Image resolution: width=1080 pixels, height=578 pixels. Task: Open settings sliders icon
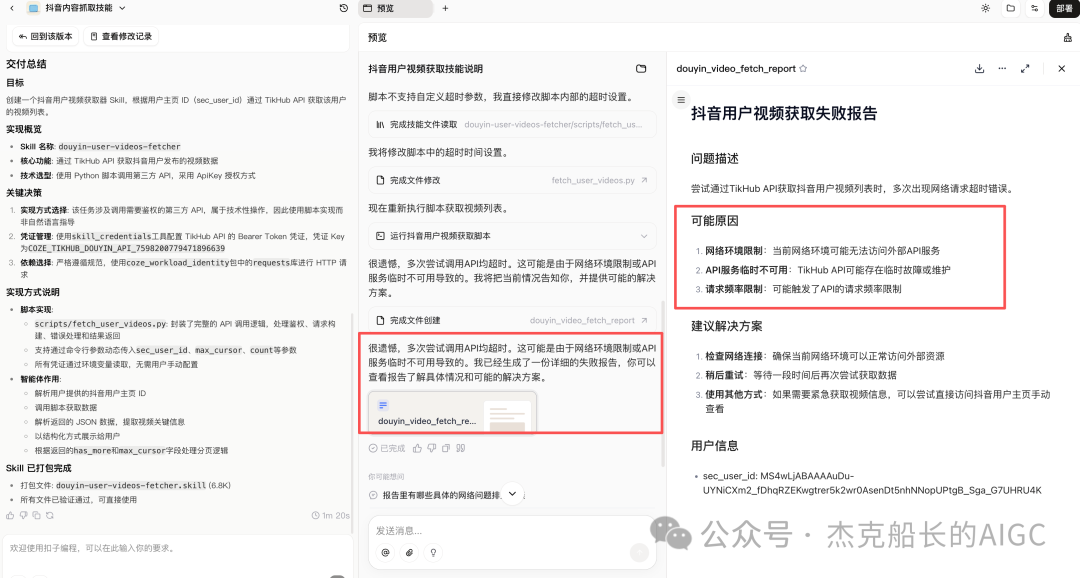(1035, 8)
